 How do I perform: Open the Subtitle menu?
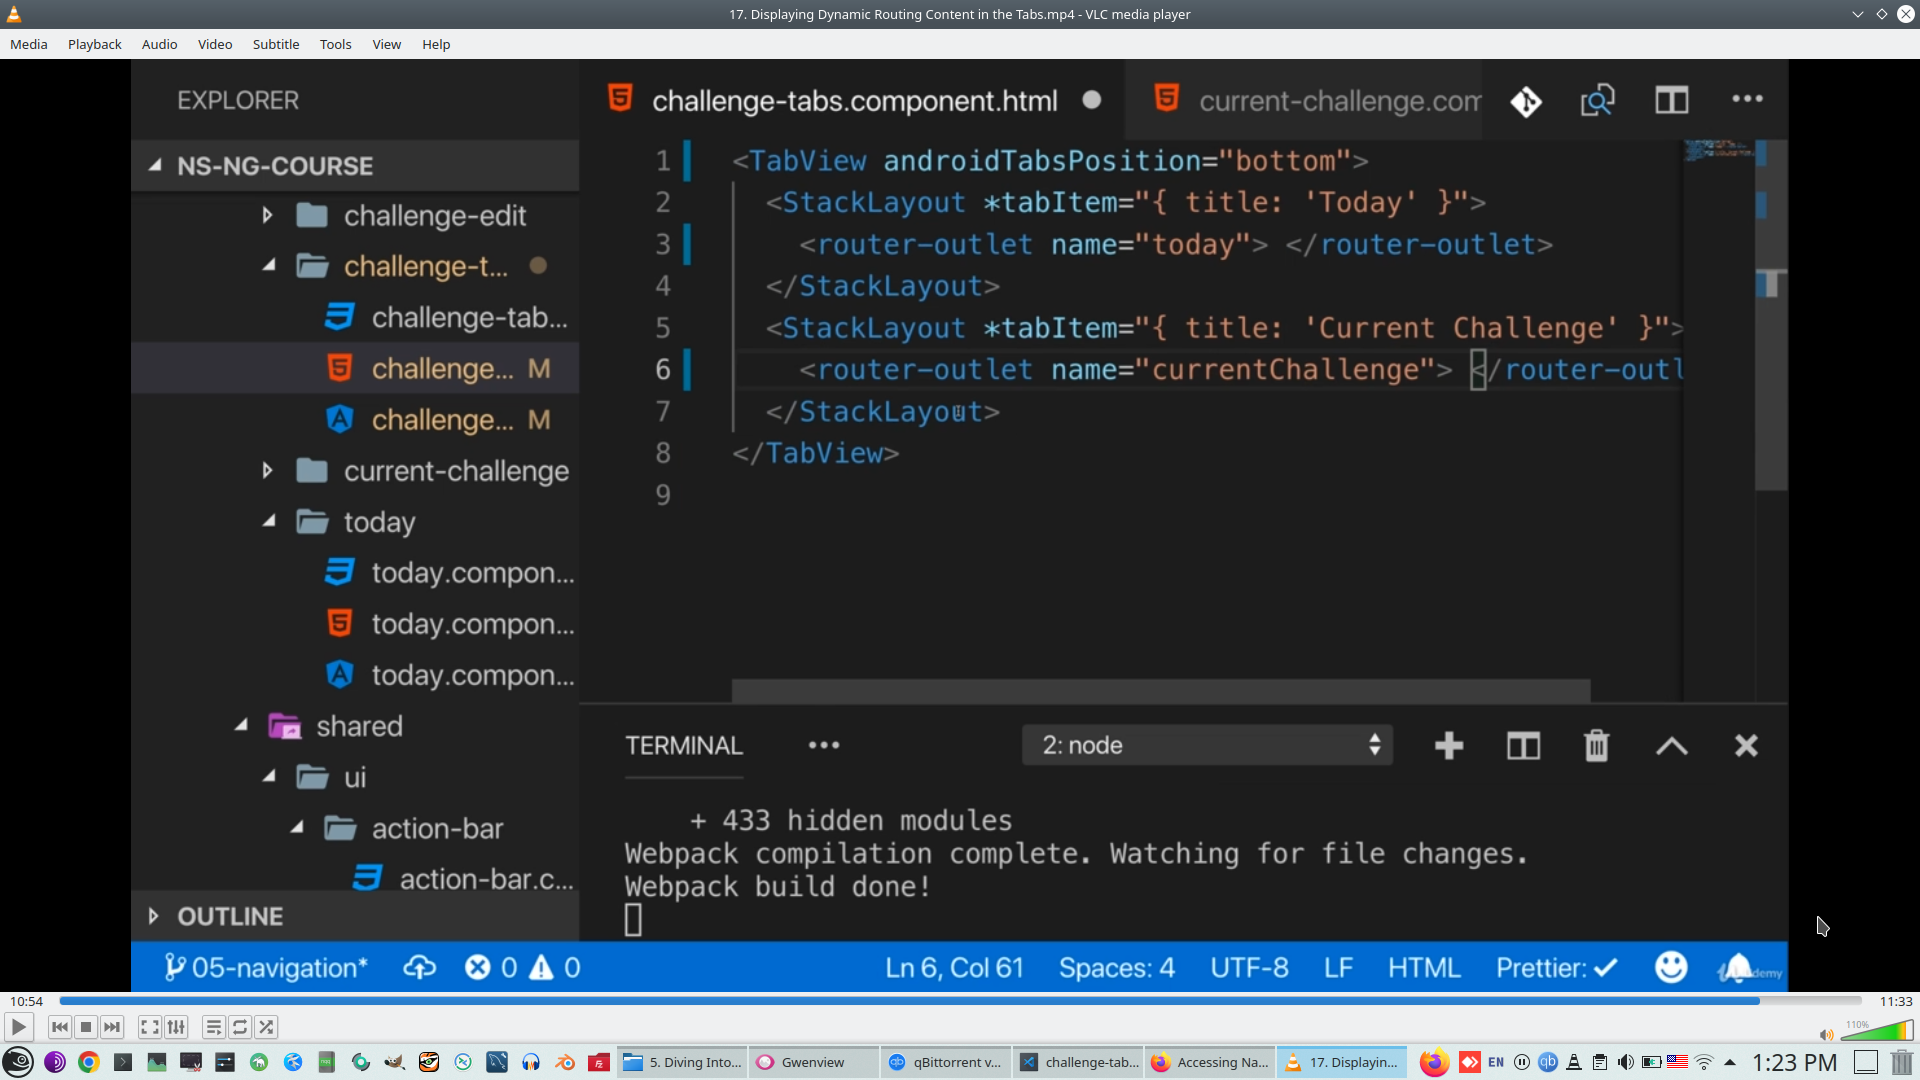click(x=275, y=44)
